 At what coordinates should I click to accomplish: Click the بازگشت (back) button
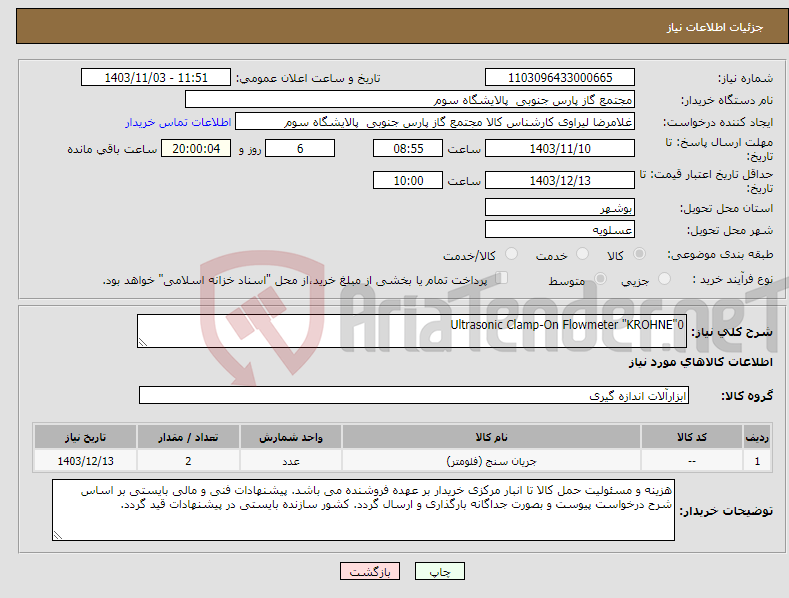(370, 571)
